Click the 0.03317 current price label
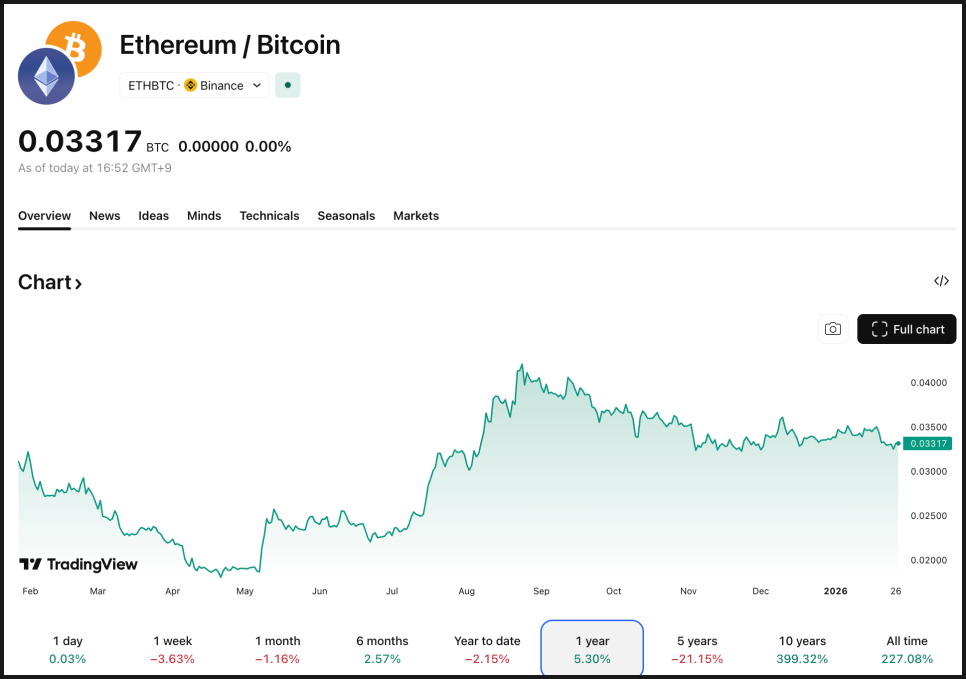 coord(925,443)
